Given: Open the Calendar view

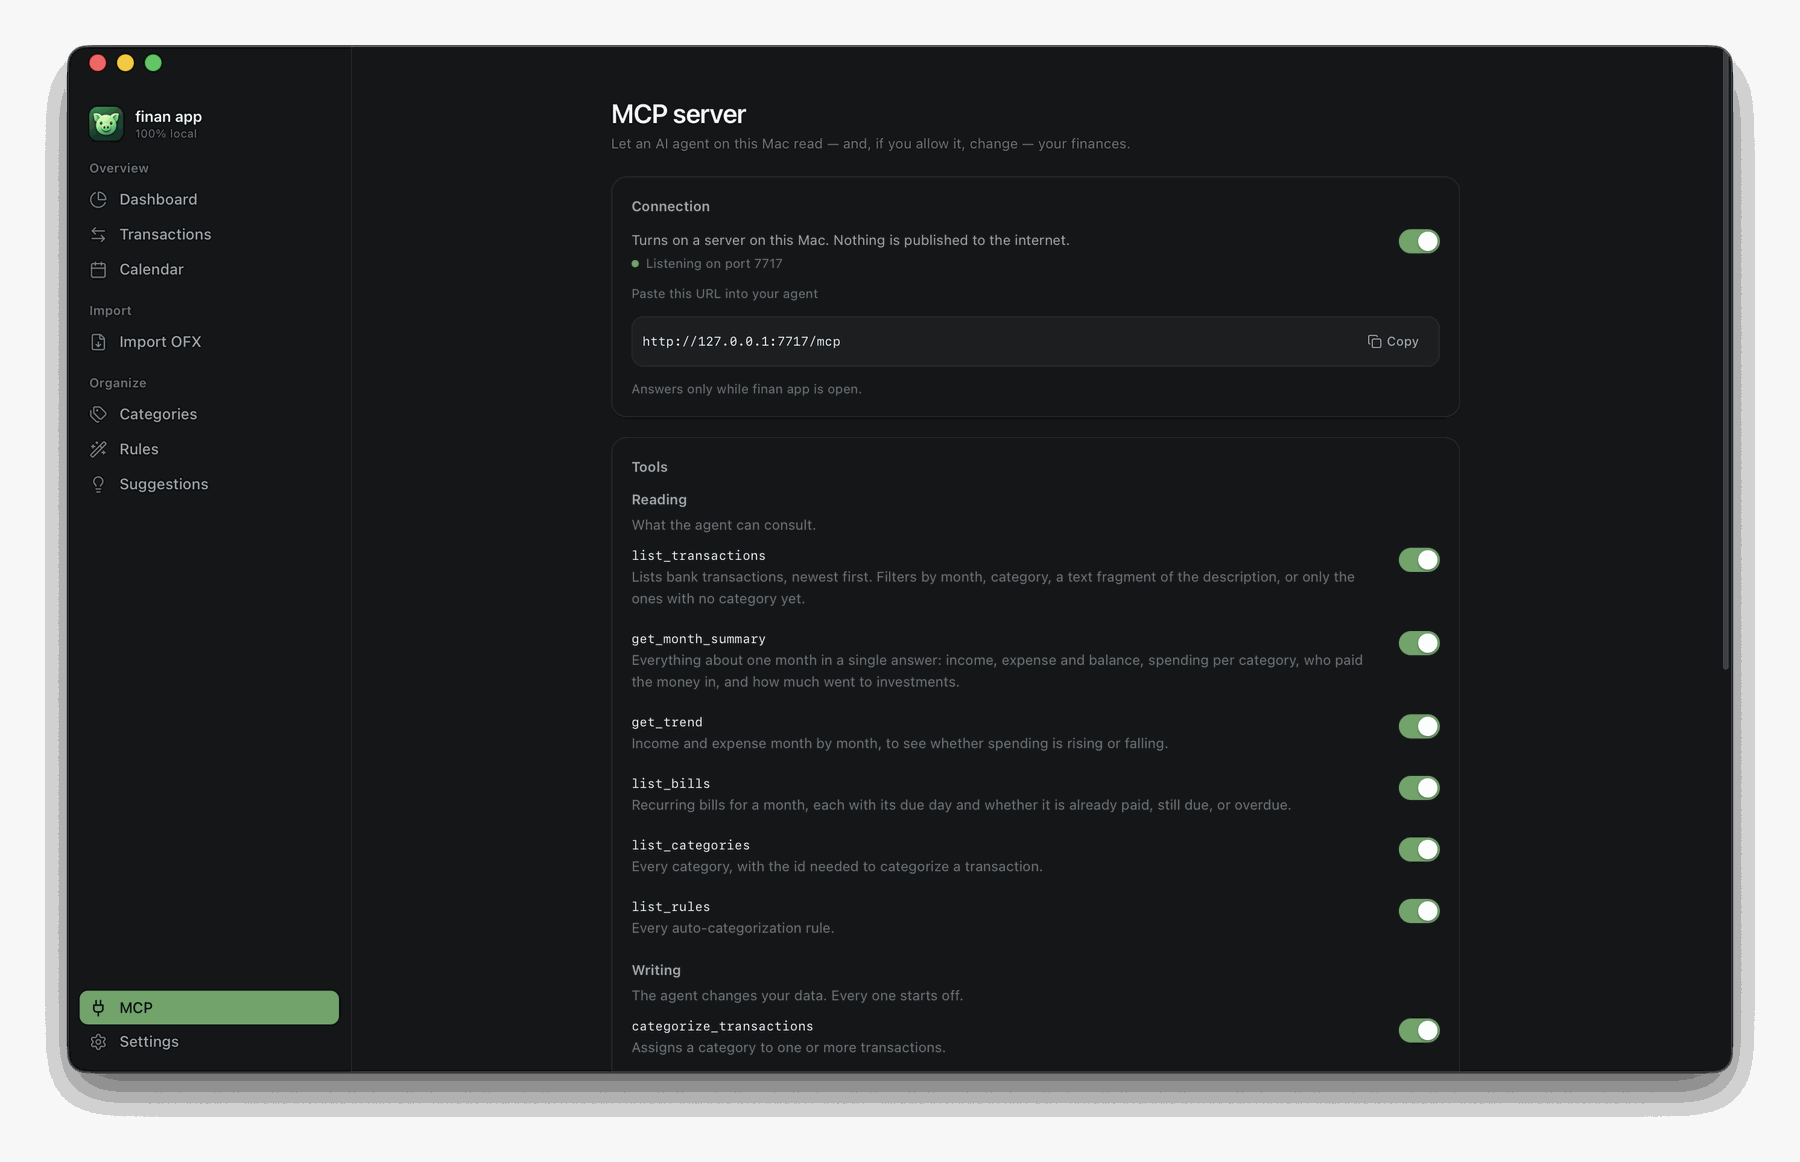Looking at the screenshot, I should [209, 270].
